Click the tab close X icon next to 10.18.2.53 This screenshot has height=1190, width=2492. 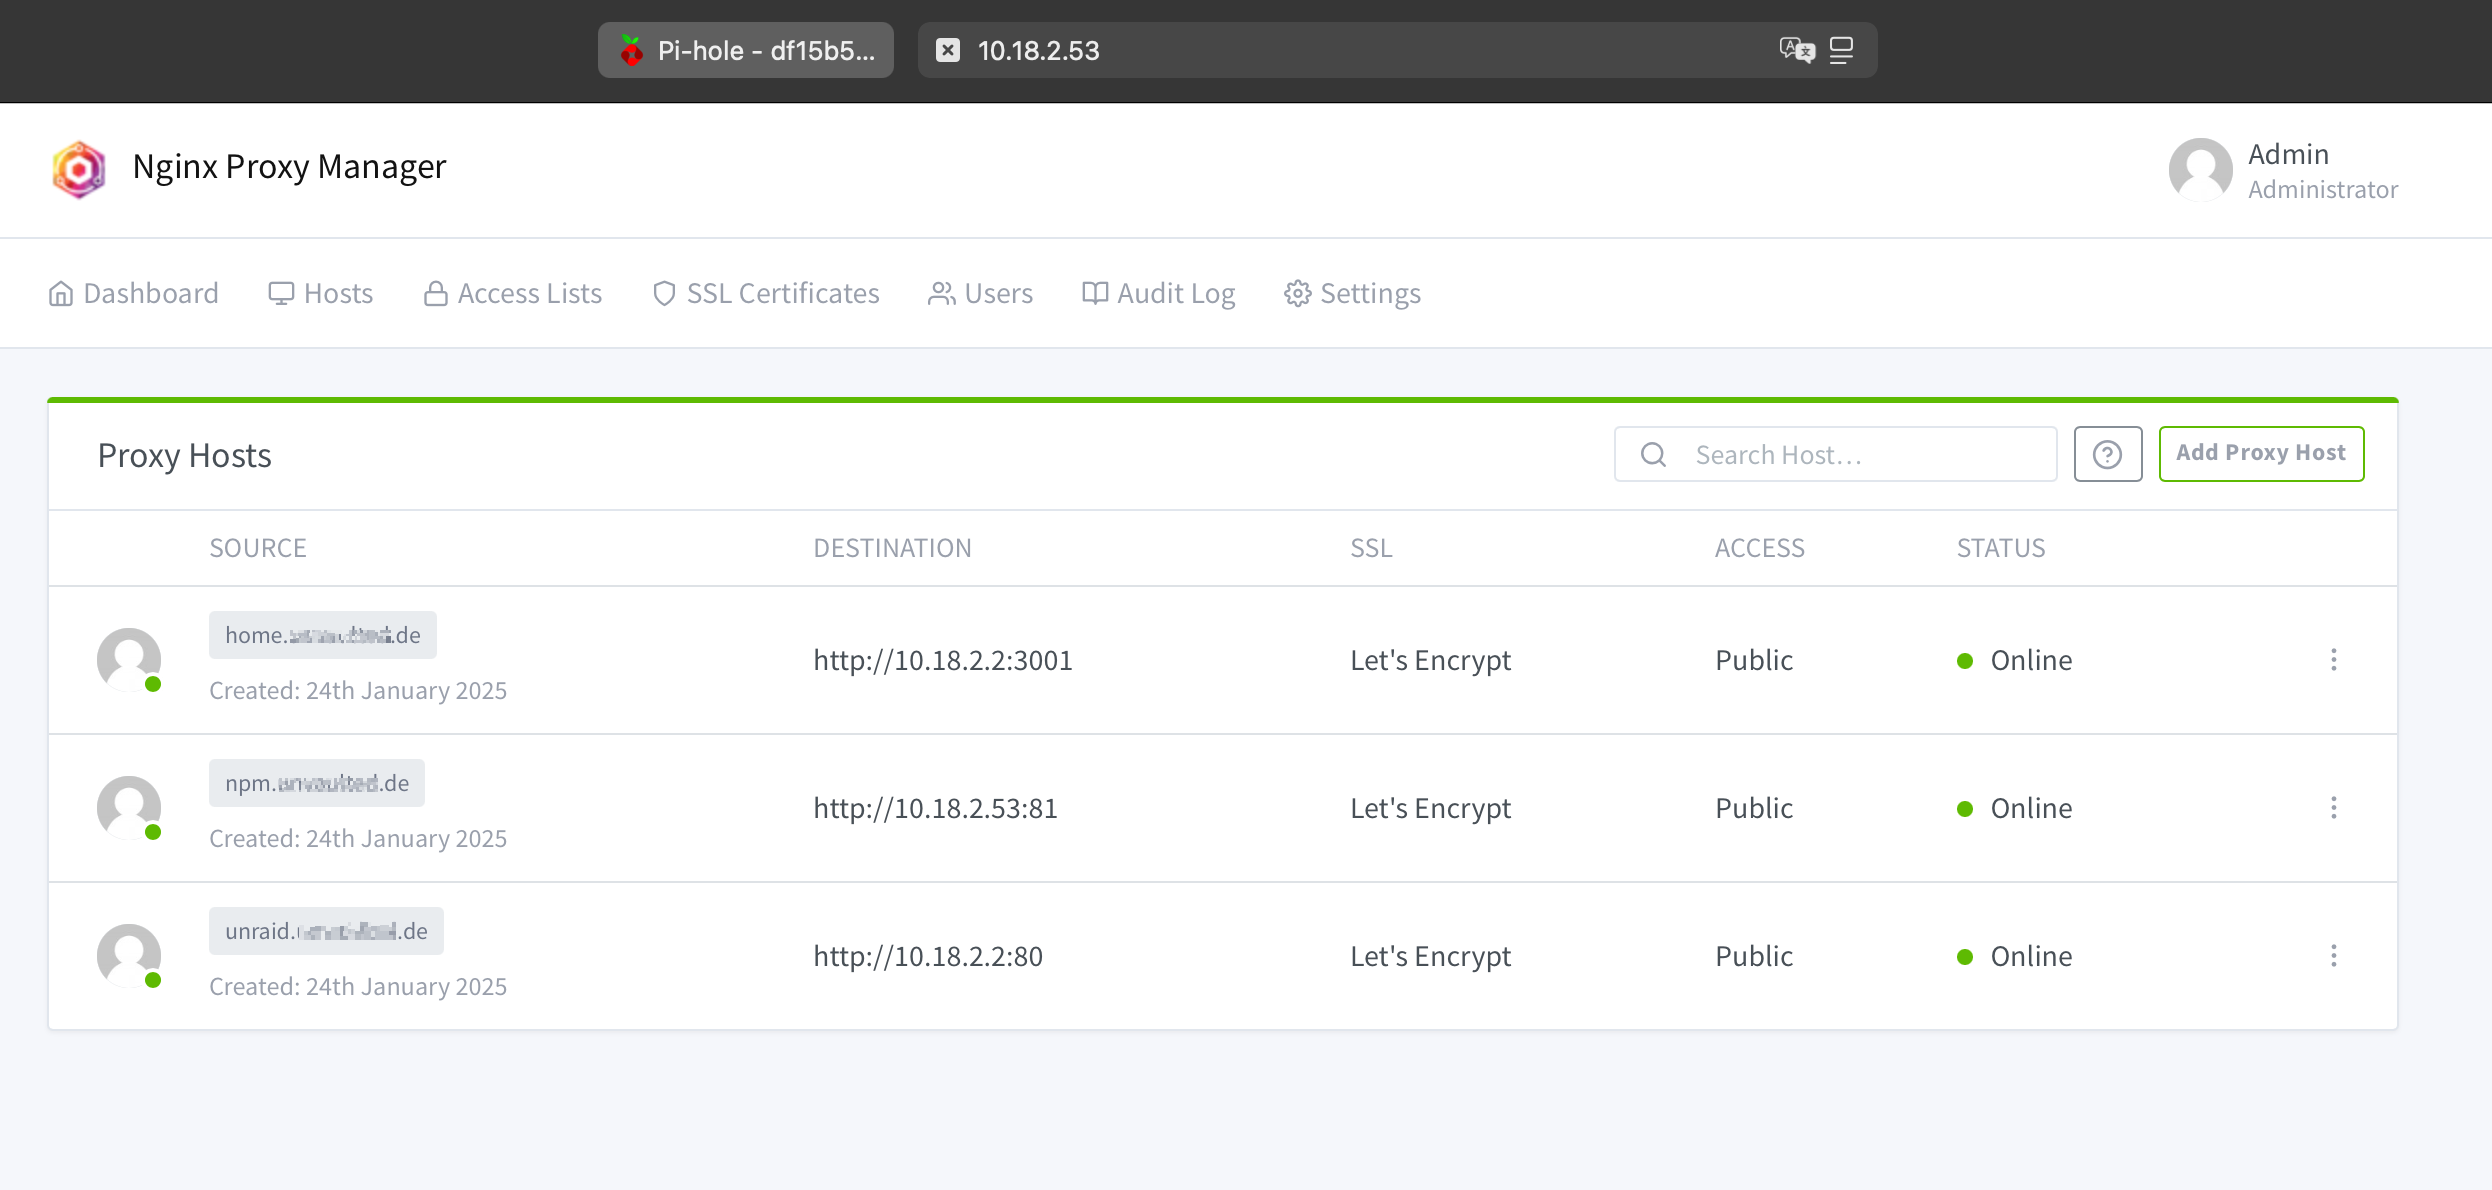coord(948,50)
